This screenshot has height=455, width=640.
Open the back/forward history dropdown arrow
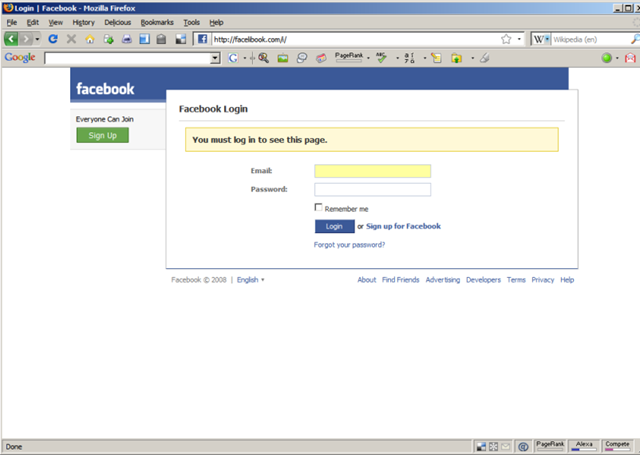(x=37, y=39)
